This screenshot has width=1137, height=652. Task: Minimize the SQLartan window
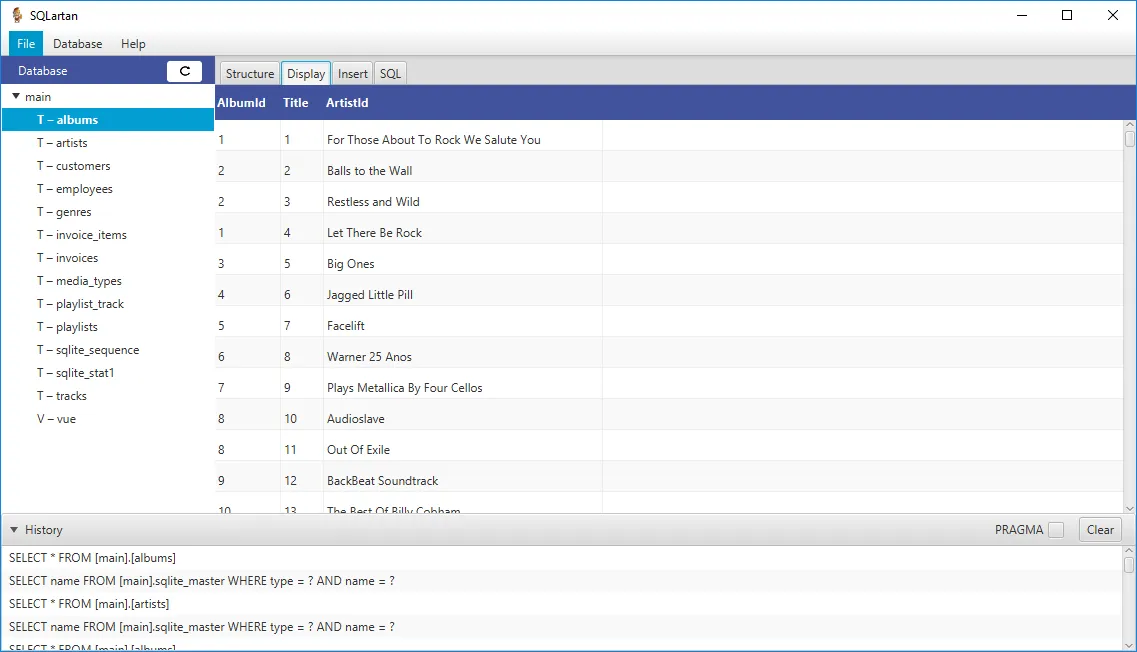[x=1022, y=15]
